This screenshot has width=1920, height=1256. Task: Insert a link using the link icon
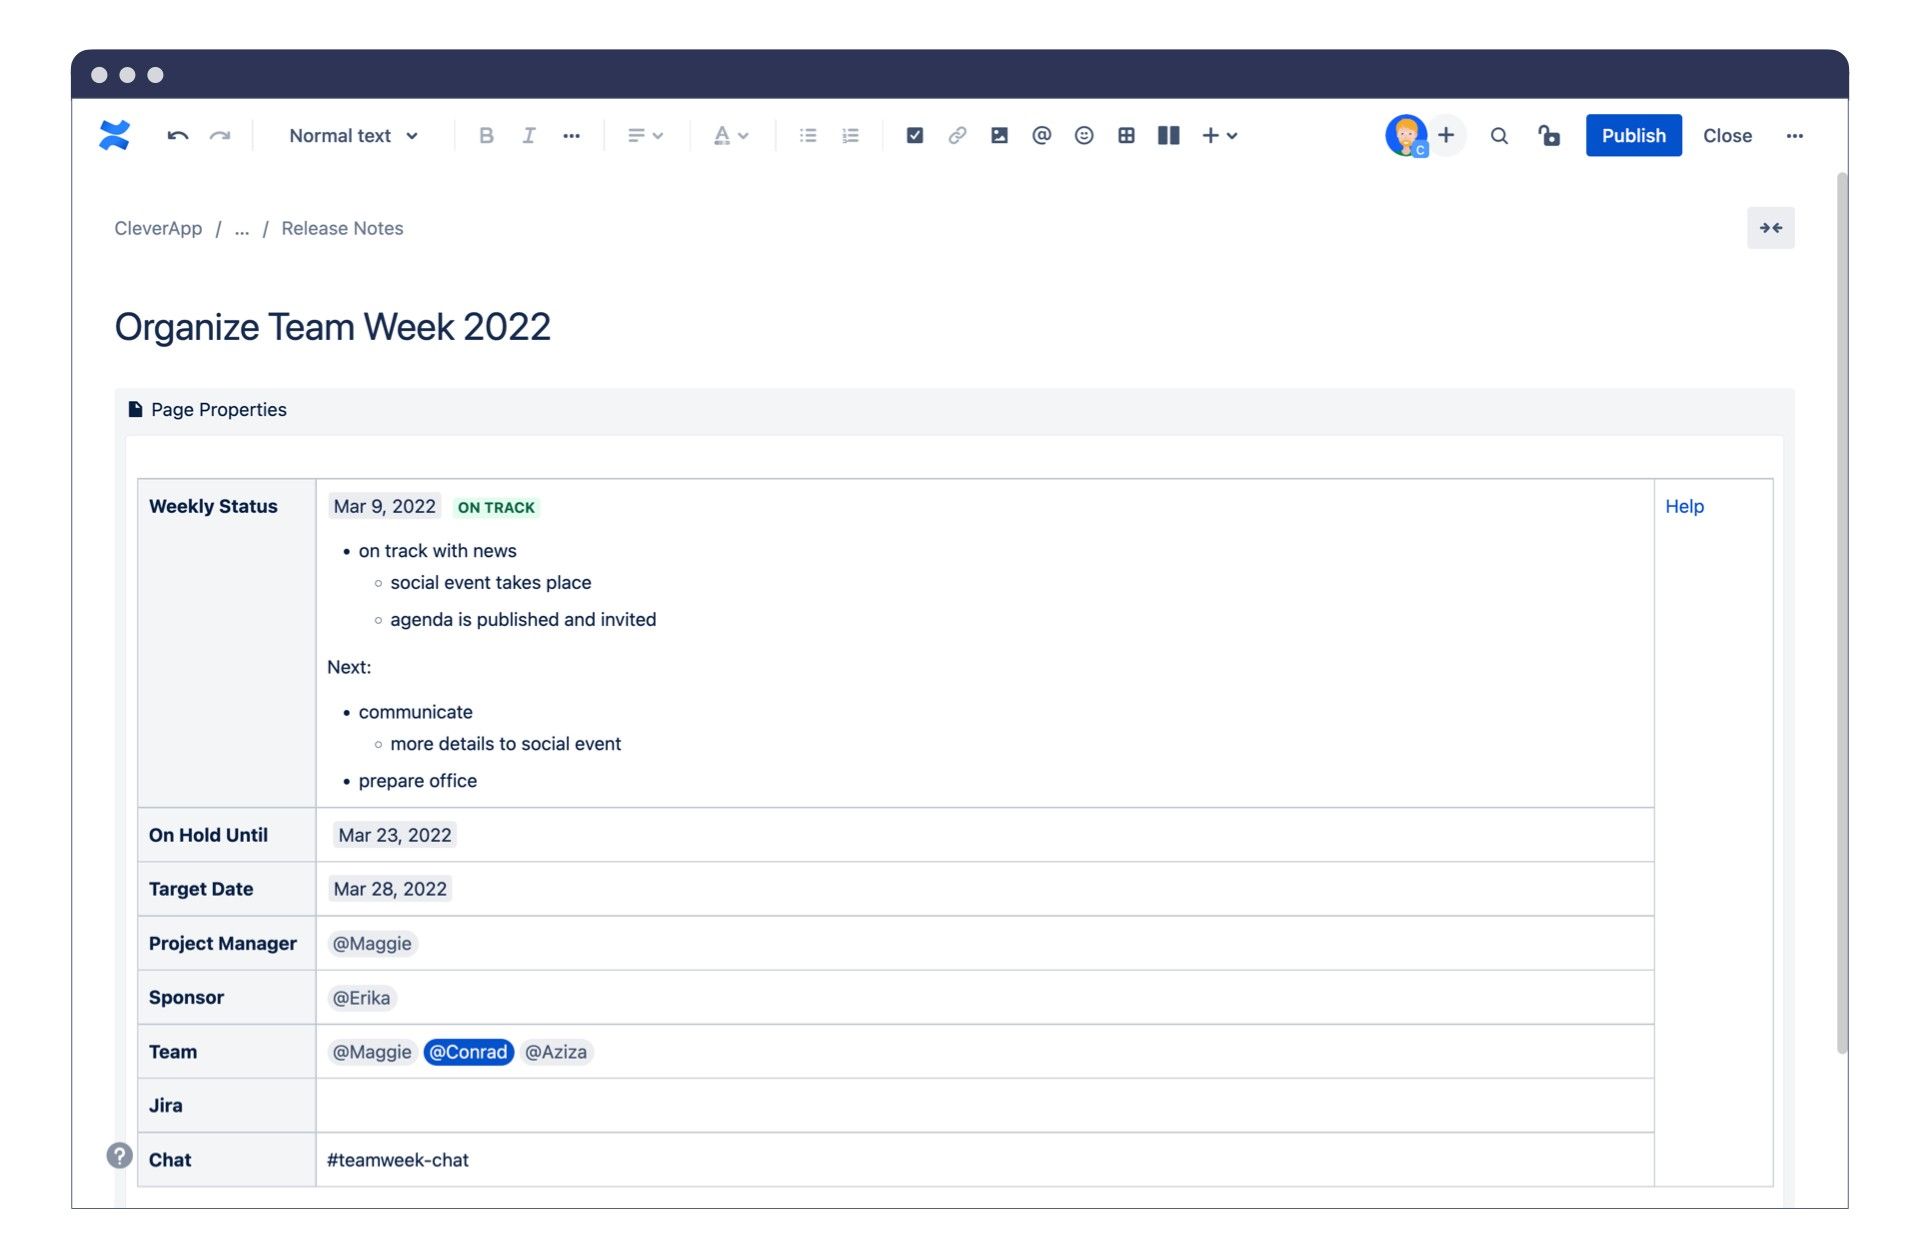[x=957, y=136]
